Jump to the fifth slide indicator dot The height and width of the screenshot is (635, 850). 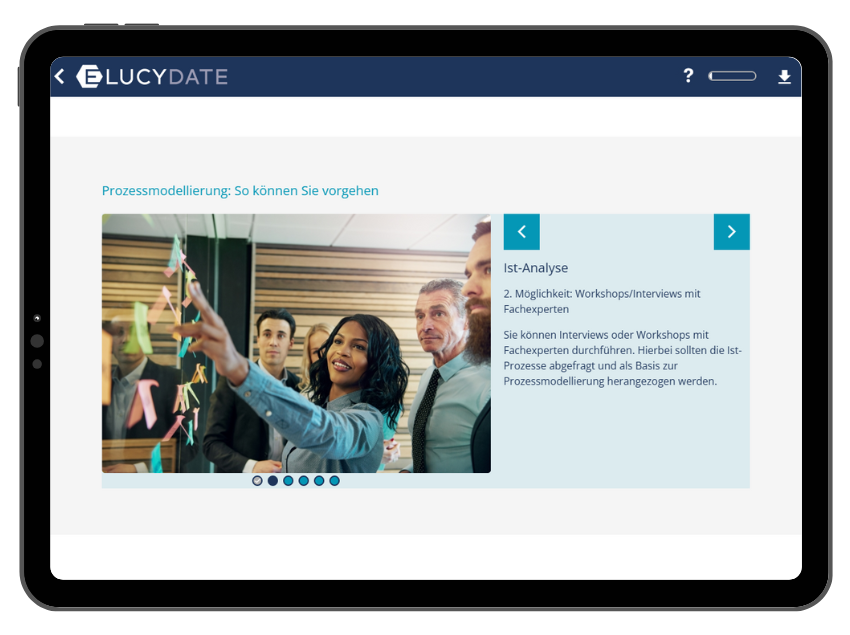tap(319, 481)
